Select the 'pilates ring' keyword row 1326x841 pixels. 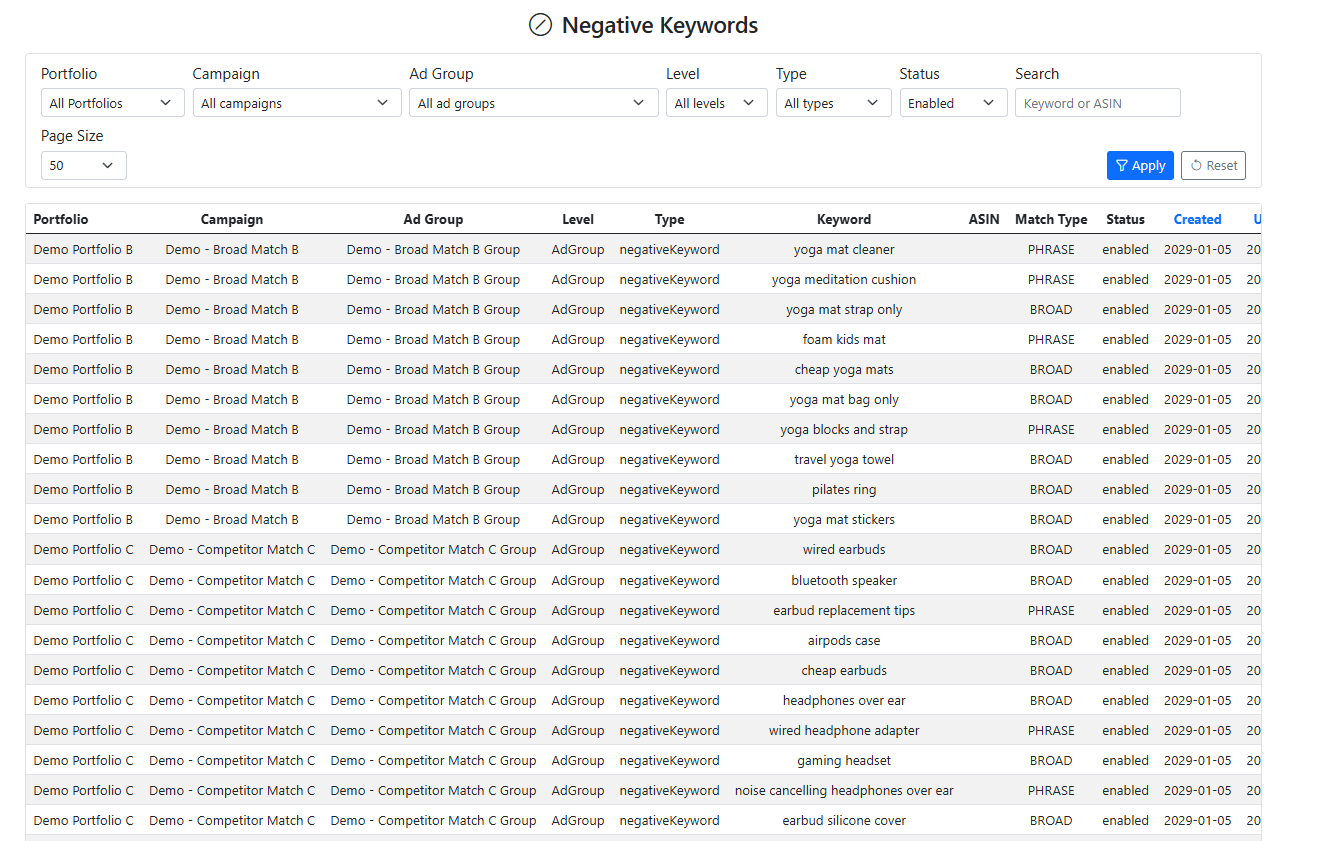[x=843, y=489]
